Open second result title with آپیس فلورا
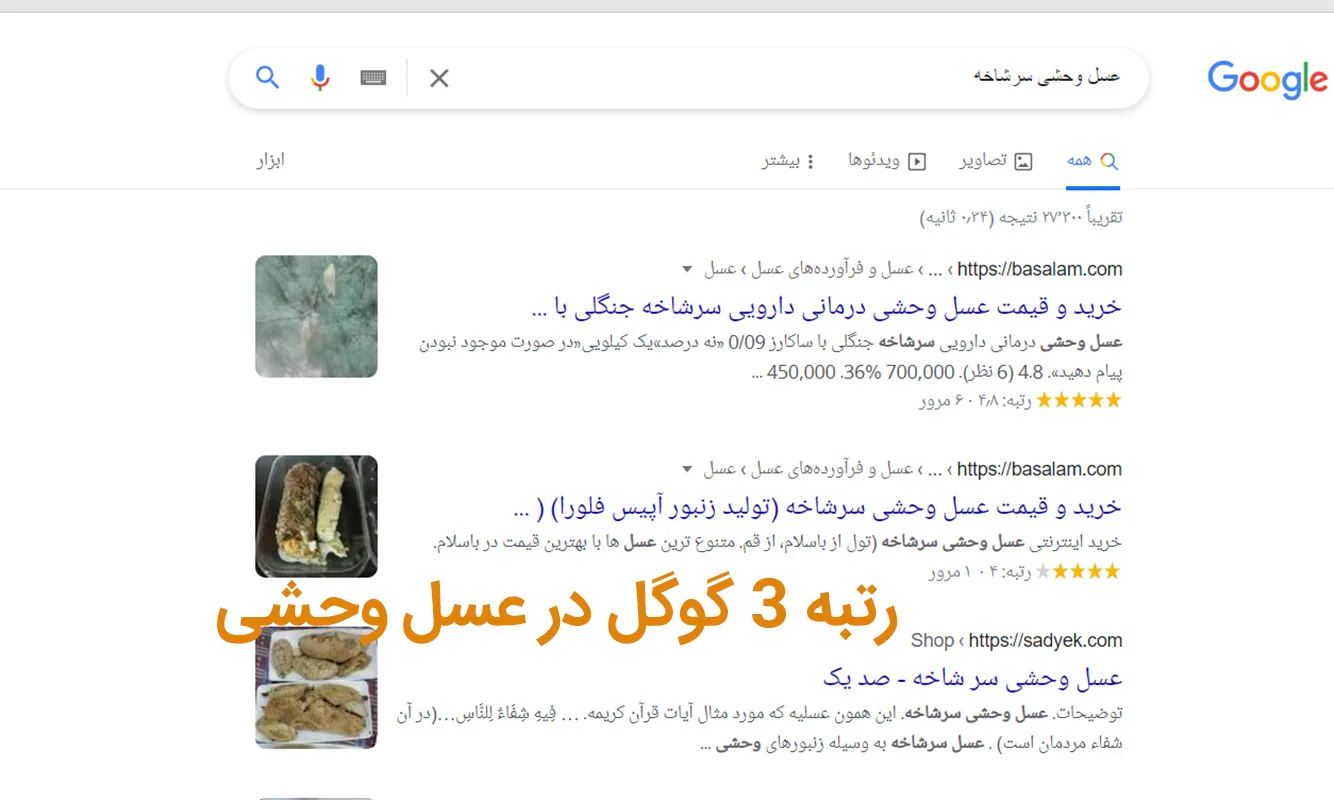 [x=816, y=507]
